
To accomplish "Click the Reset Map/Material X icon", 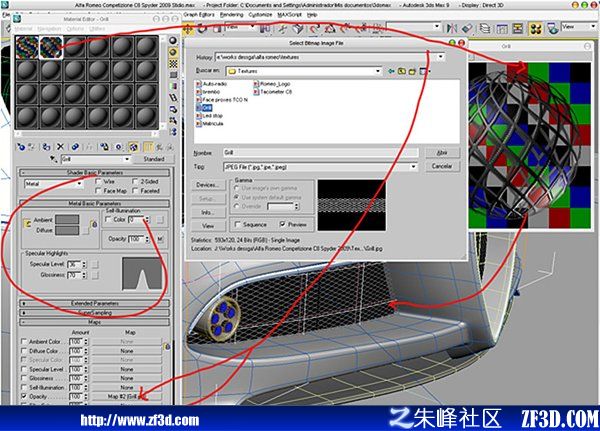I will [60, 147].
